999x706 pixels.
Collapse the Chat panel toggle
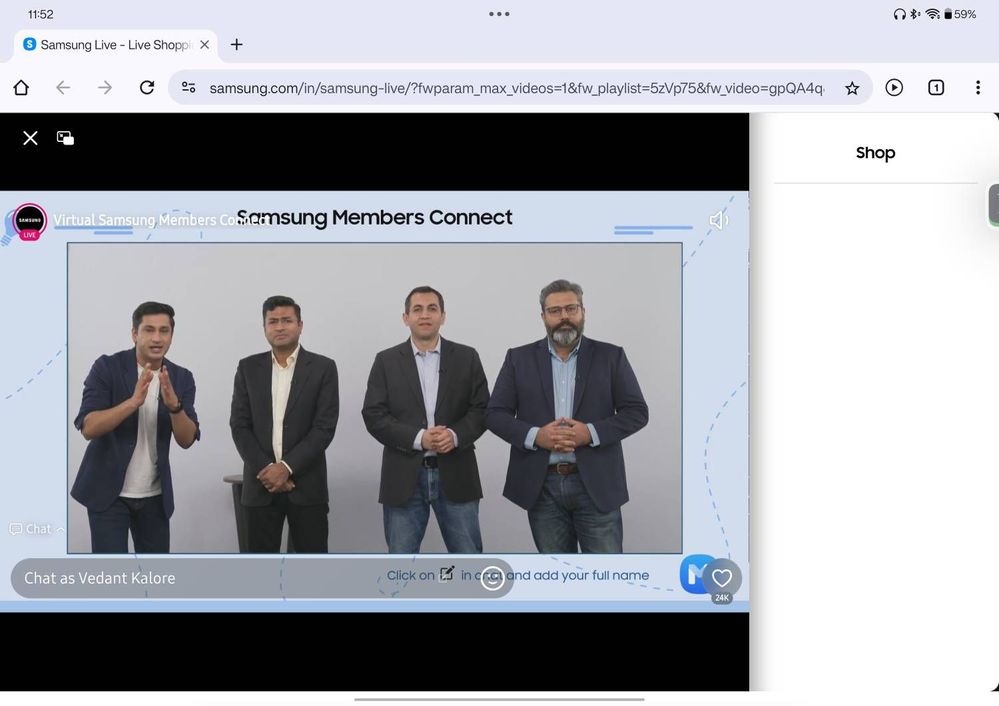tap(37, 529)
